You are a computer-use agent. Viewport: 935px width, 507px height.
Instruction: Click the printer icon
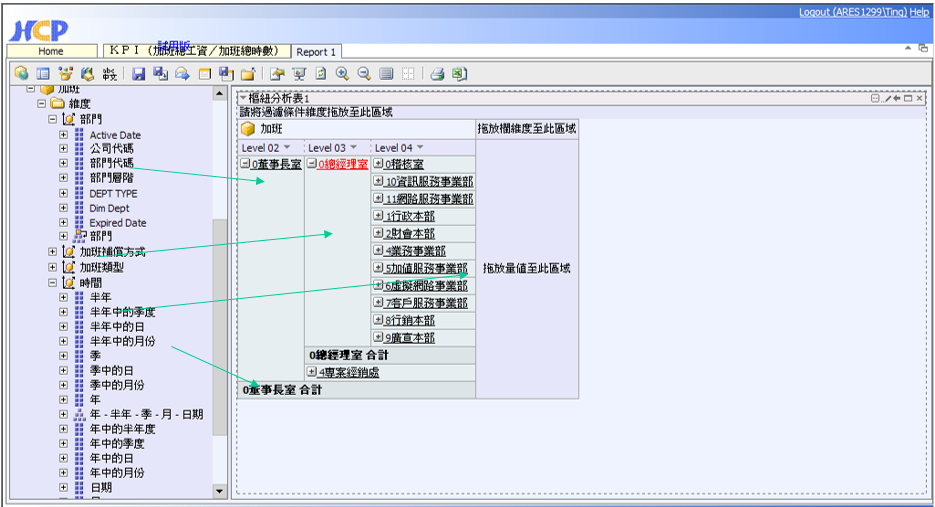click(x=437, y=73)
